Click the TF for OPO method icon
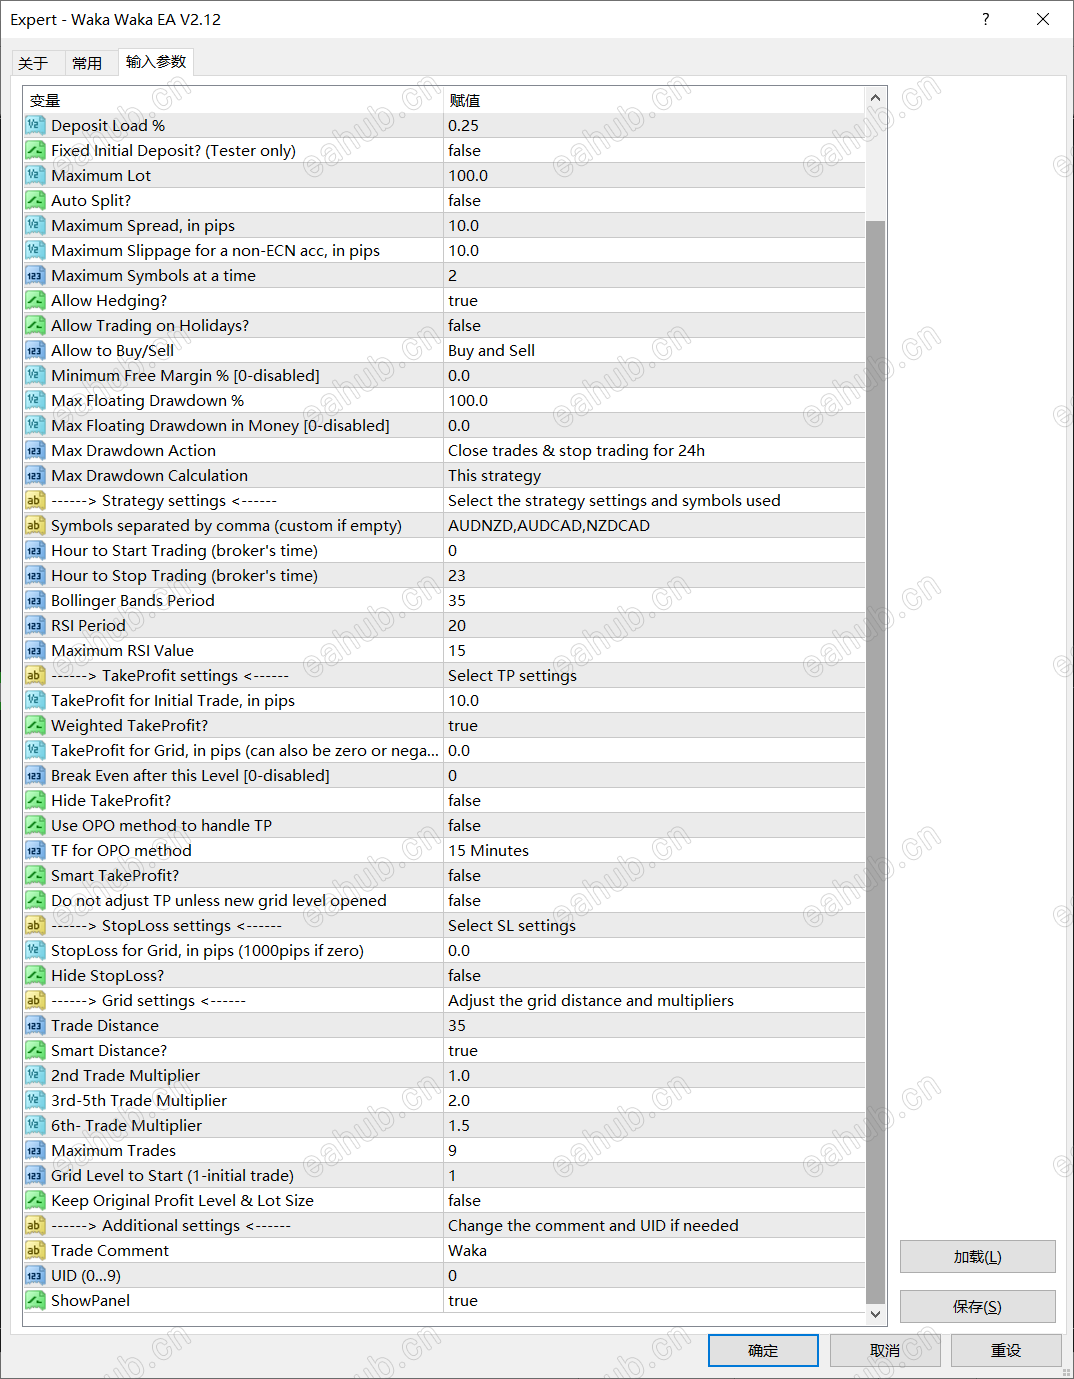Screen dimensions: 1074x1379 35,850
